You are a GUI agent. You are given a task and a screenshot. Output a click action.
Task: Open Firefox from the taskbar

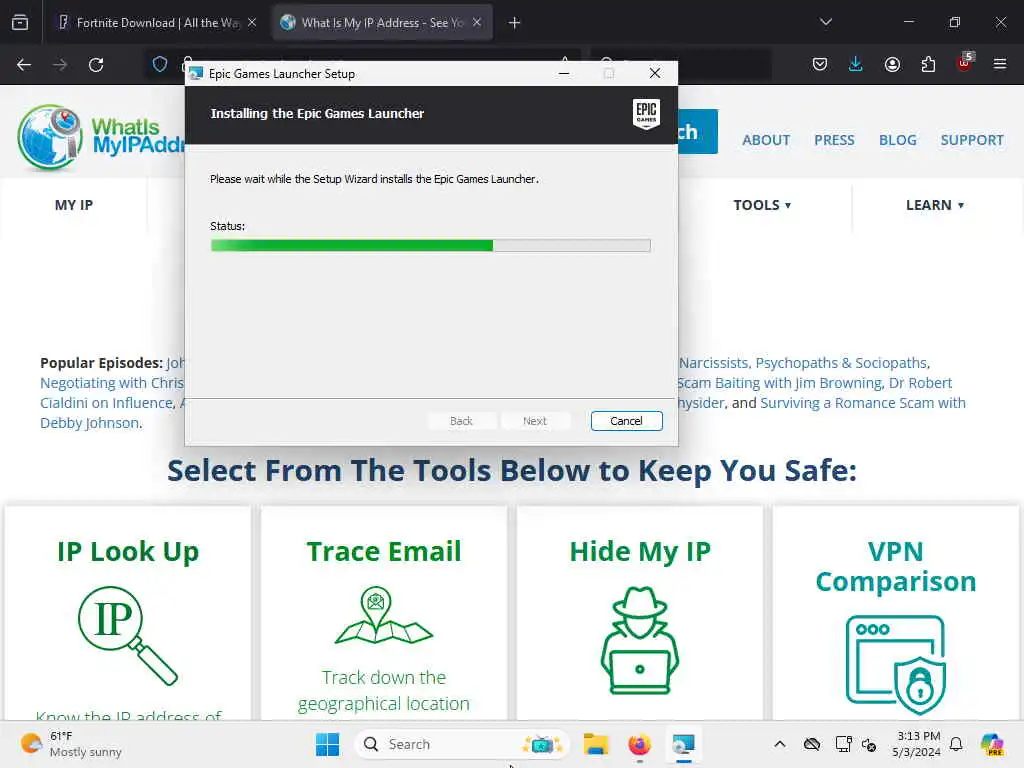[x=639, y=744]
